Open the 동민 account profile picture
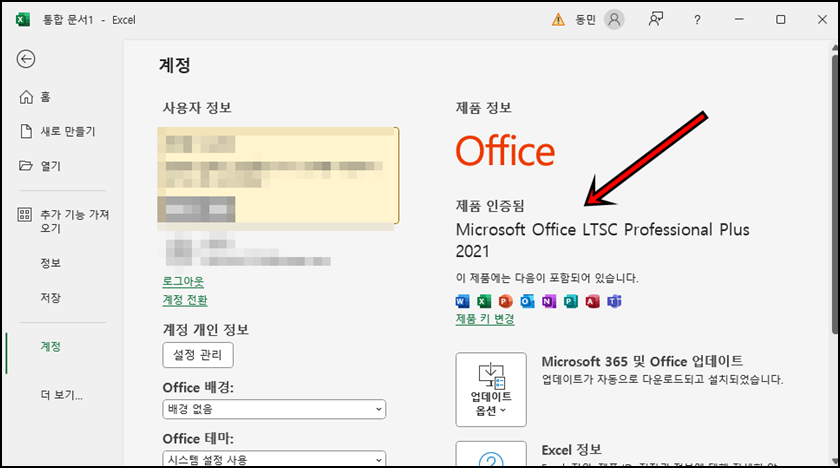Screen dimensions: 840x468 tap(614, 20)
